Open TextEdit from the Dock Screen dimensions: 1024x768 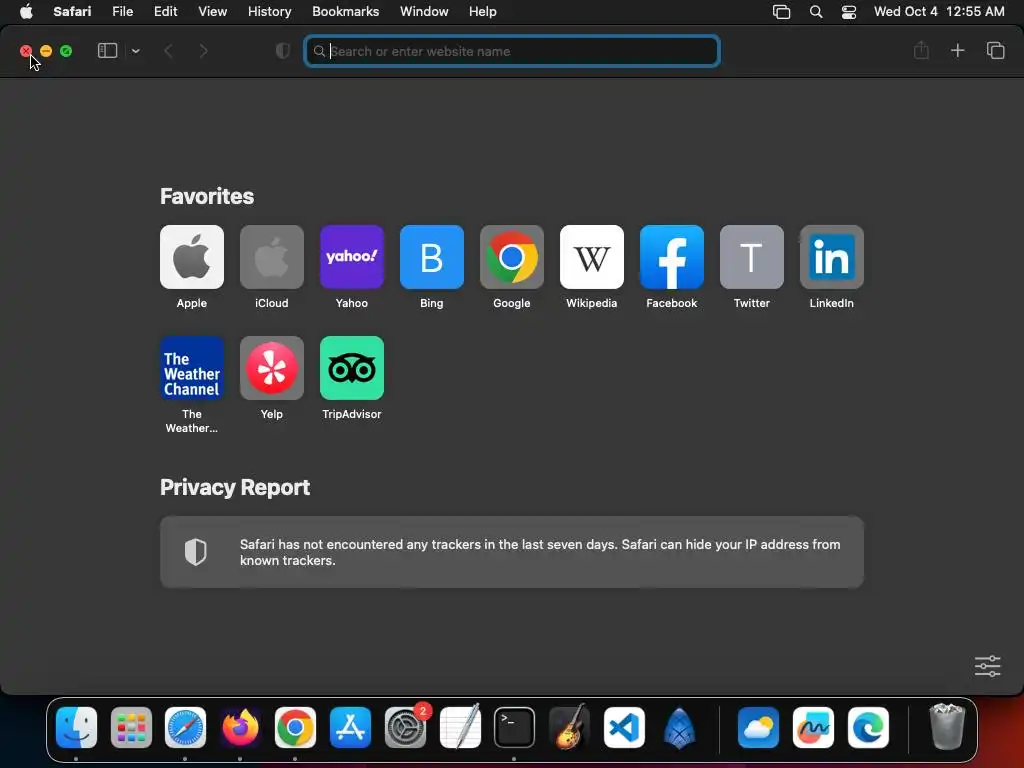click(x=460, y=727)
